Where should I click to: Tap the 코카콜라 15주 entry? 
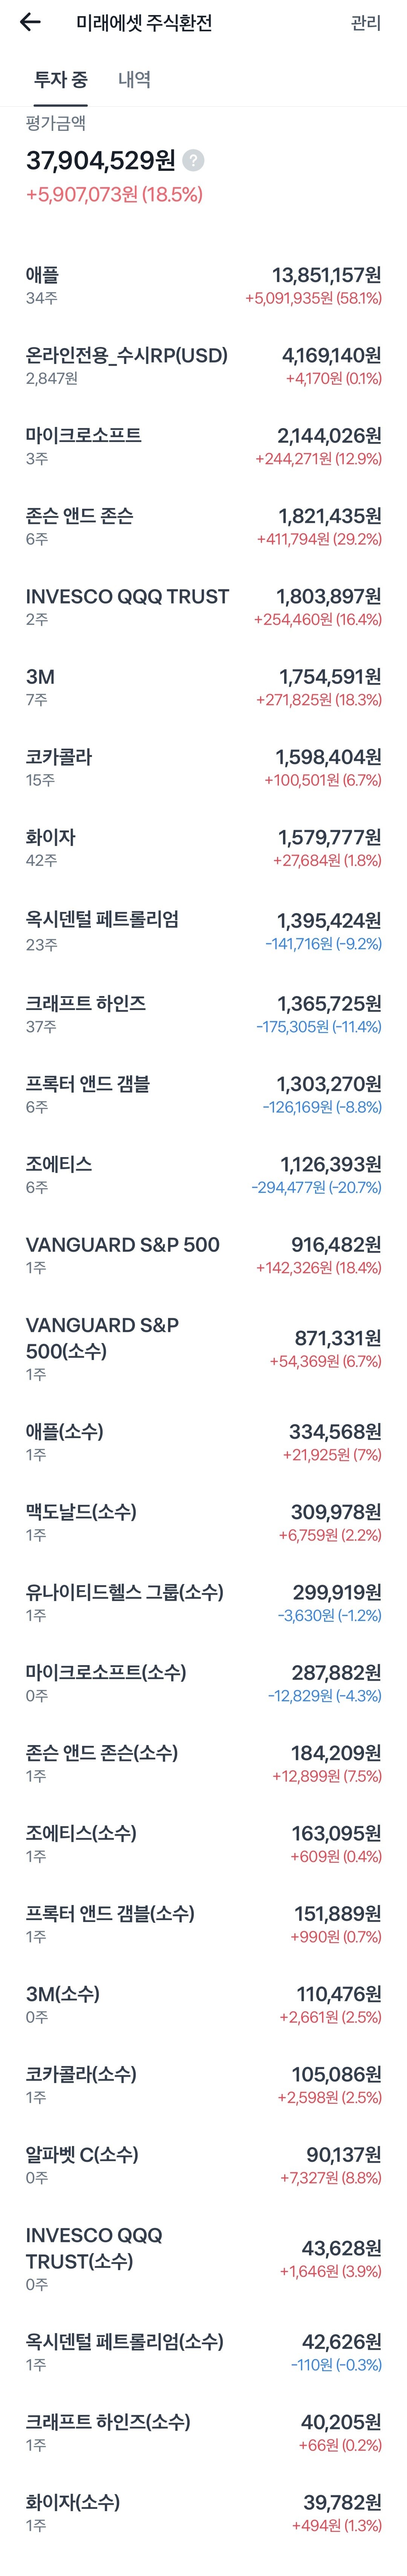pyautogui.click(x=203, y=767)
